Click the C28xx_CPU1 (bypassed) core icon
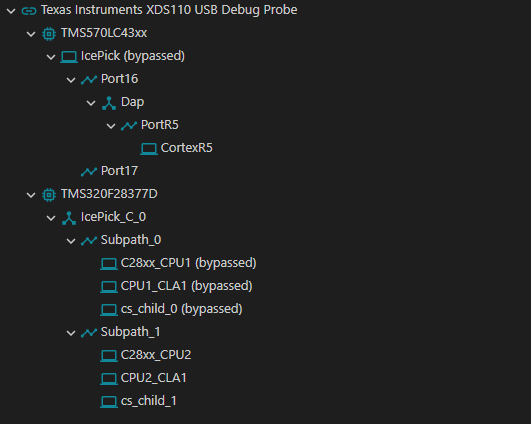This screenshot has width=531, height=424. coord(109,264)
